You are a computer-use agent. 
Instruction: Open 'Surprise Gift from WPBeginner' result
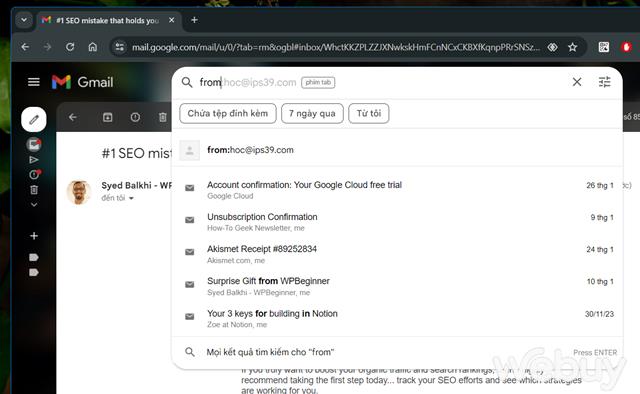coord(397,287)
